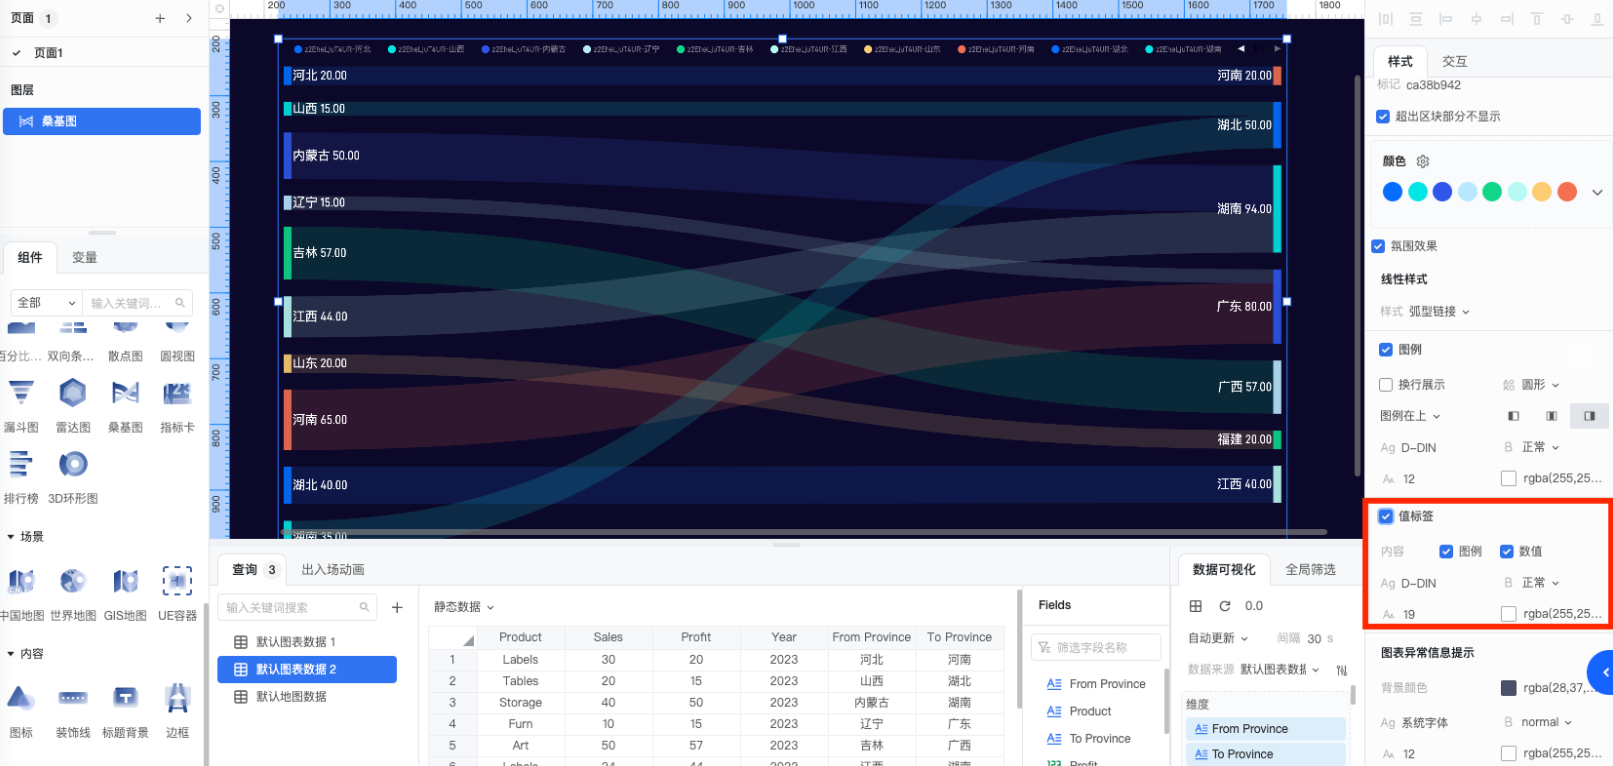The height and width of the screenshot is (766, 1613).
Task: Click the align-top toolbar icon
Action: pos(1537,19)
